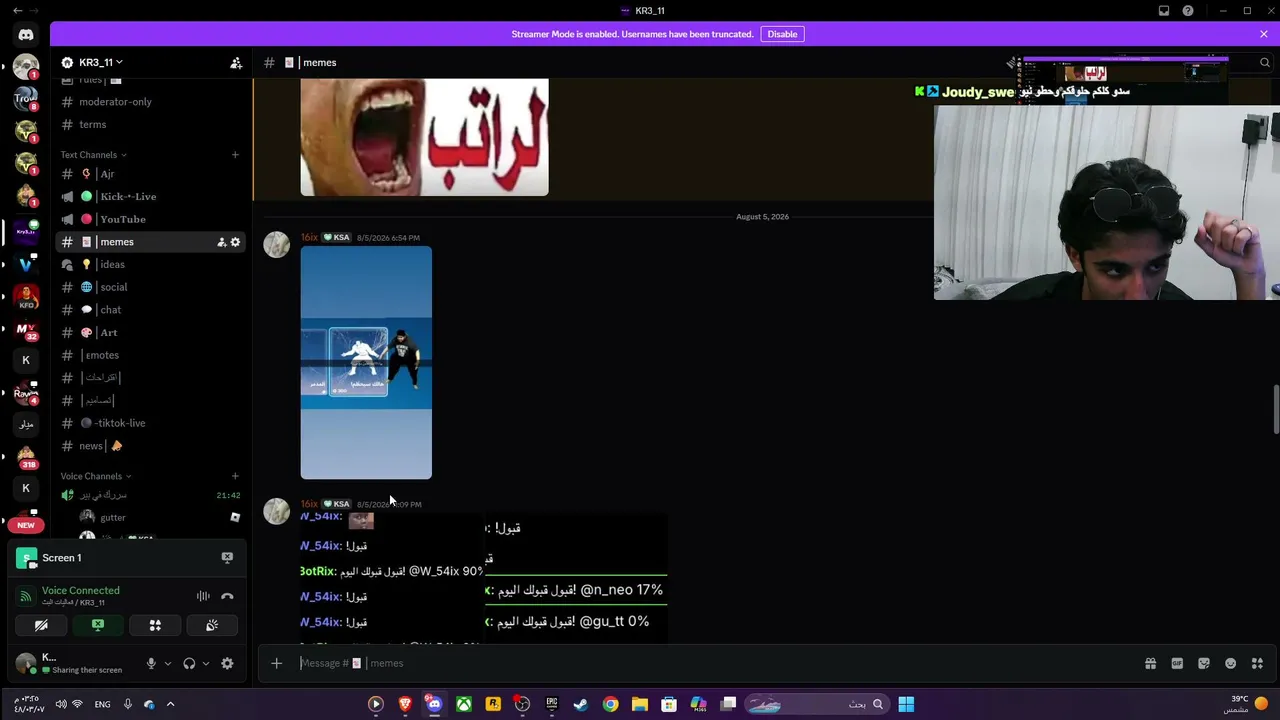Go back using the title bar arrow

[x=18, y=10]
